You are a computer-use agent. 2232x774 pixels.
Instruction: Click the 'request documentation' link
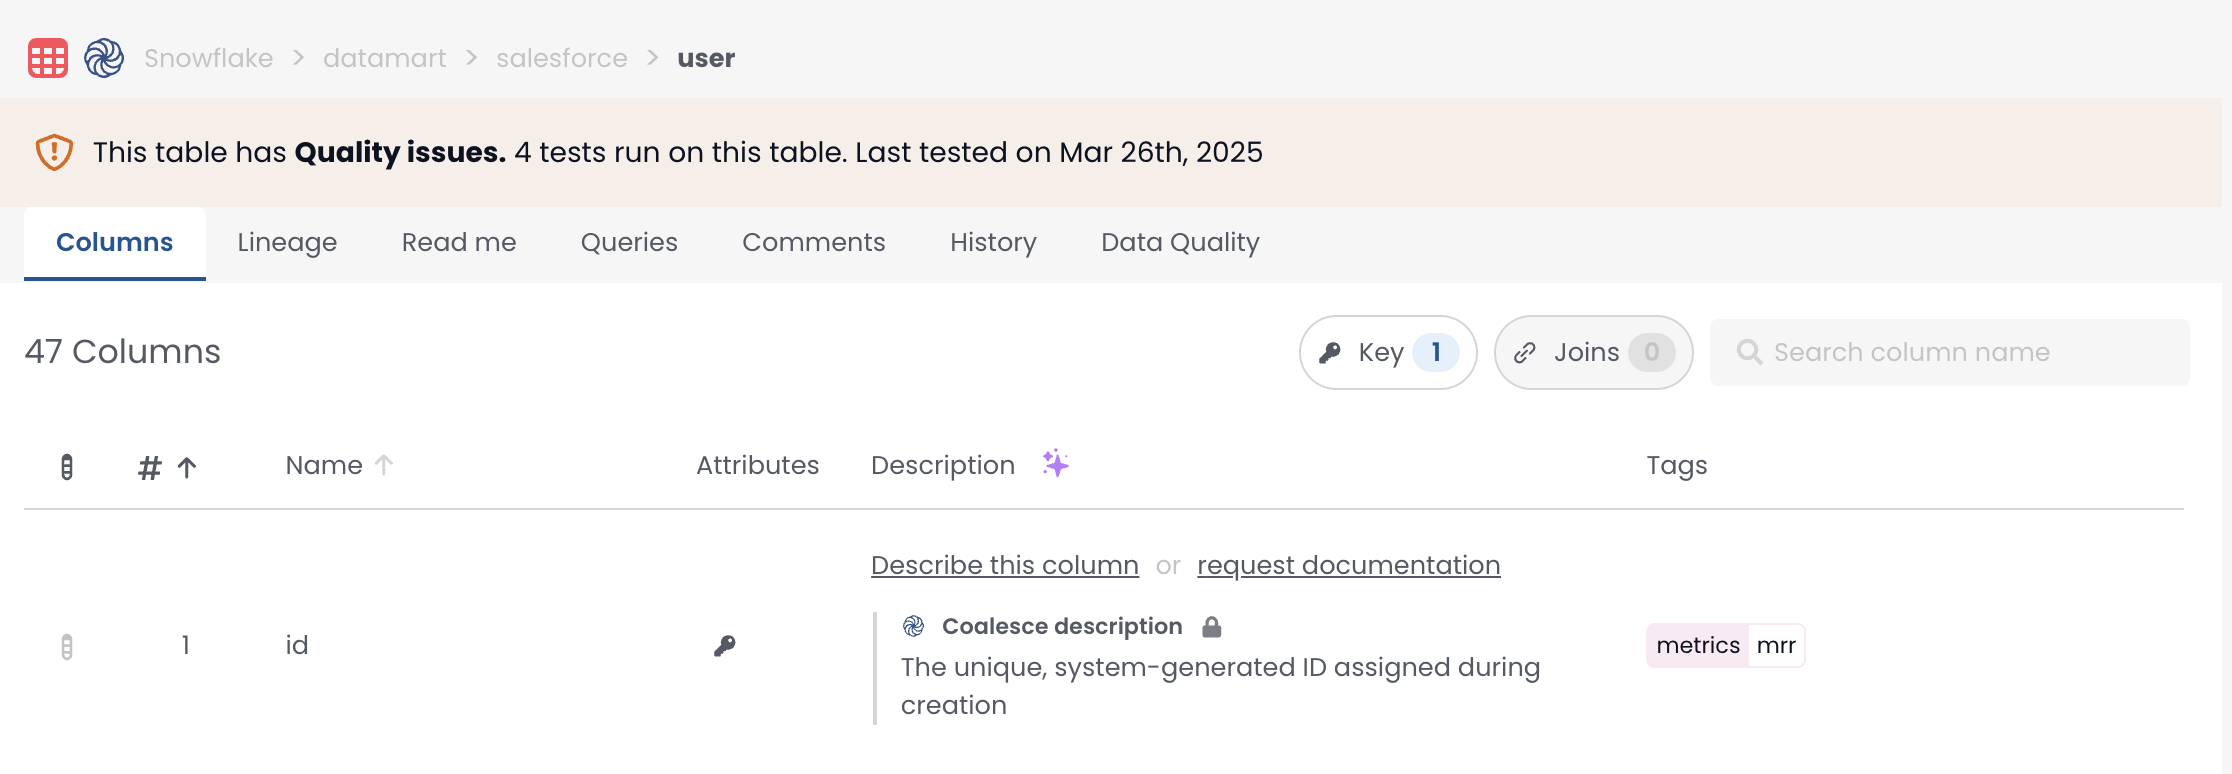pos(1348,565)
